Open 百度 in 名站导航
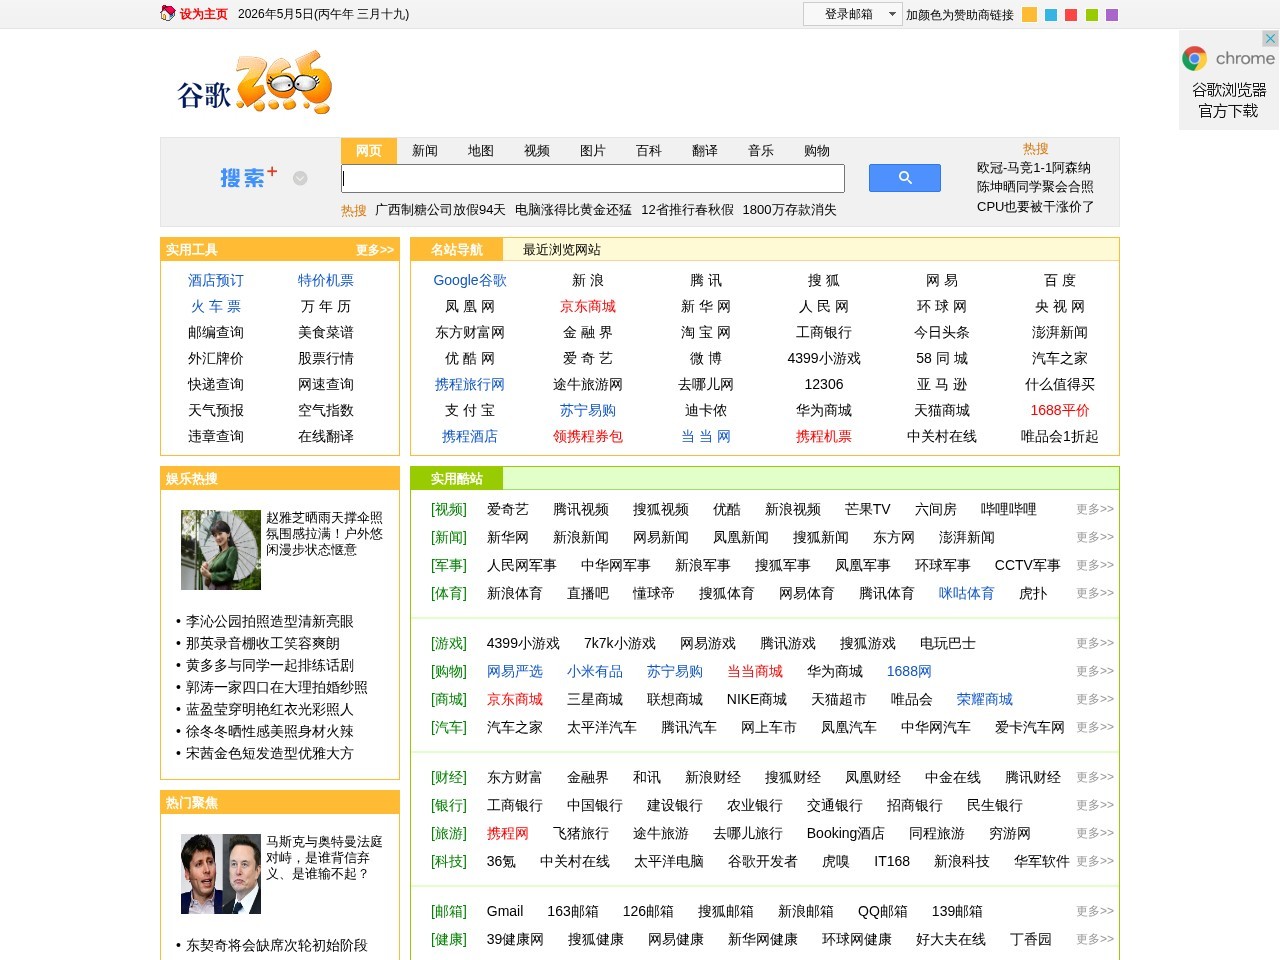Screen dimensions: 1280x960 (1060, 280)
